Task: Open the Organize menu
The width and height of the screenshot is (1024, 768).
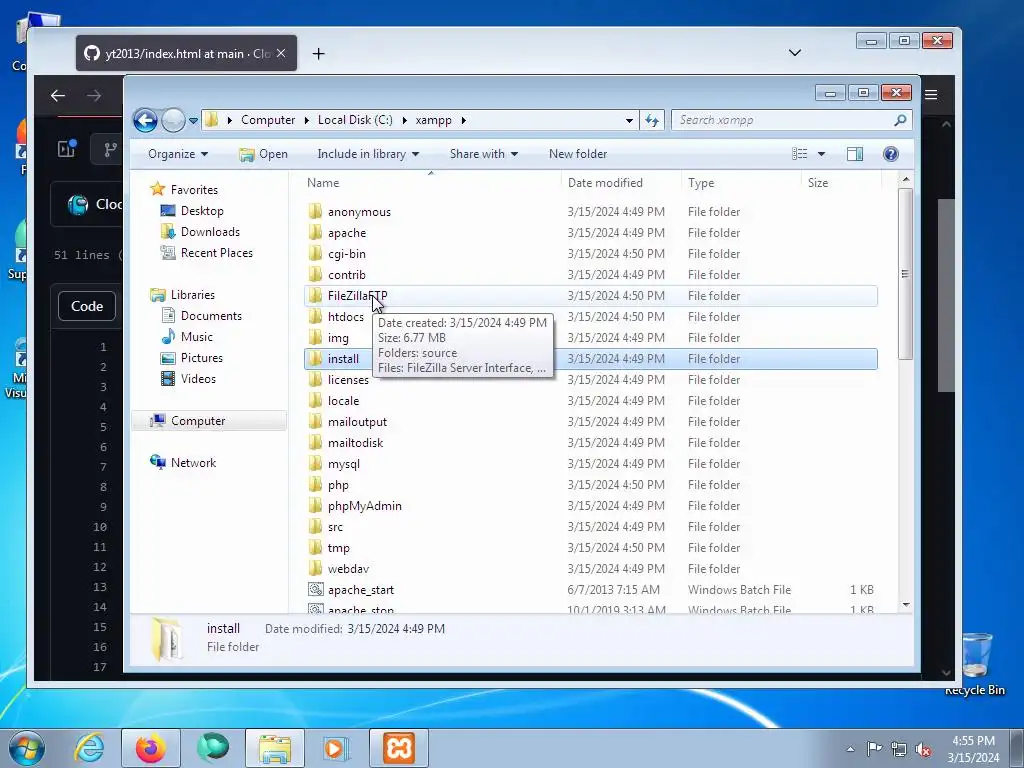Action: [178, 154]
